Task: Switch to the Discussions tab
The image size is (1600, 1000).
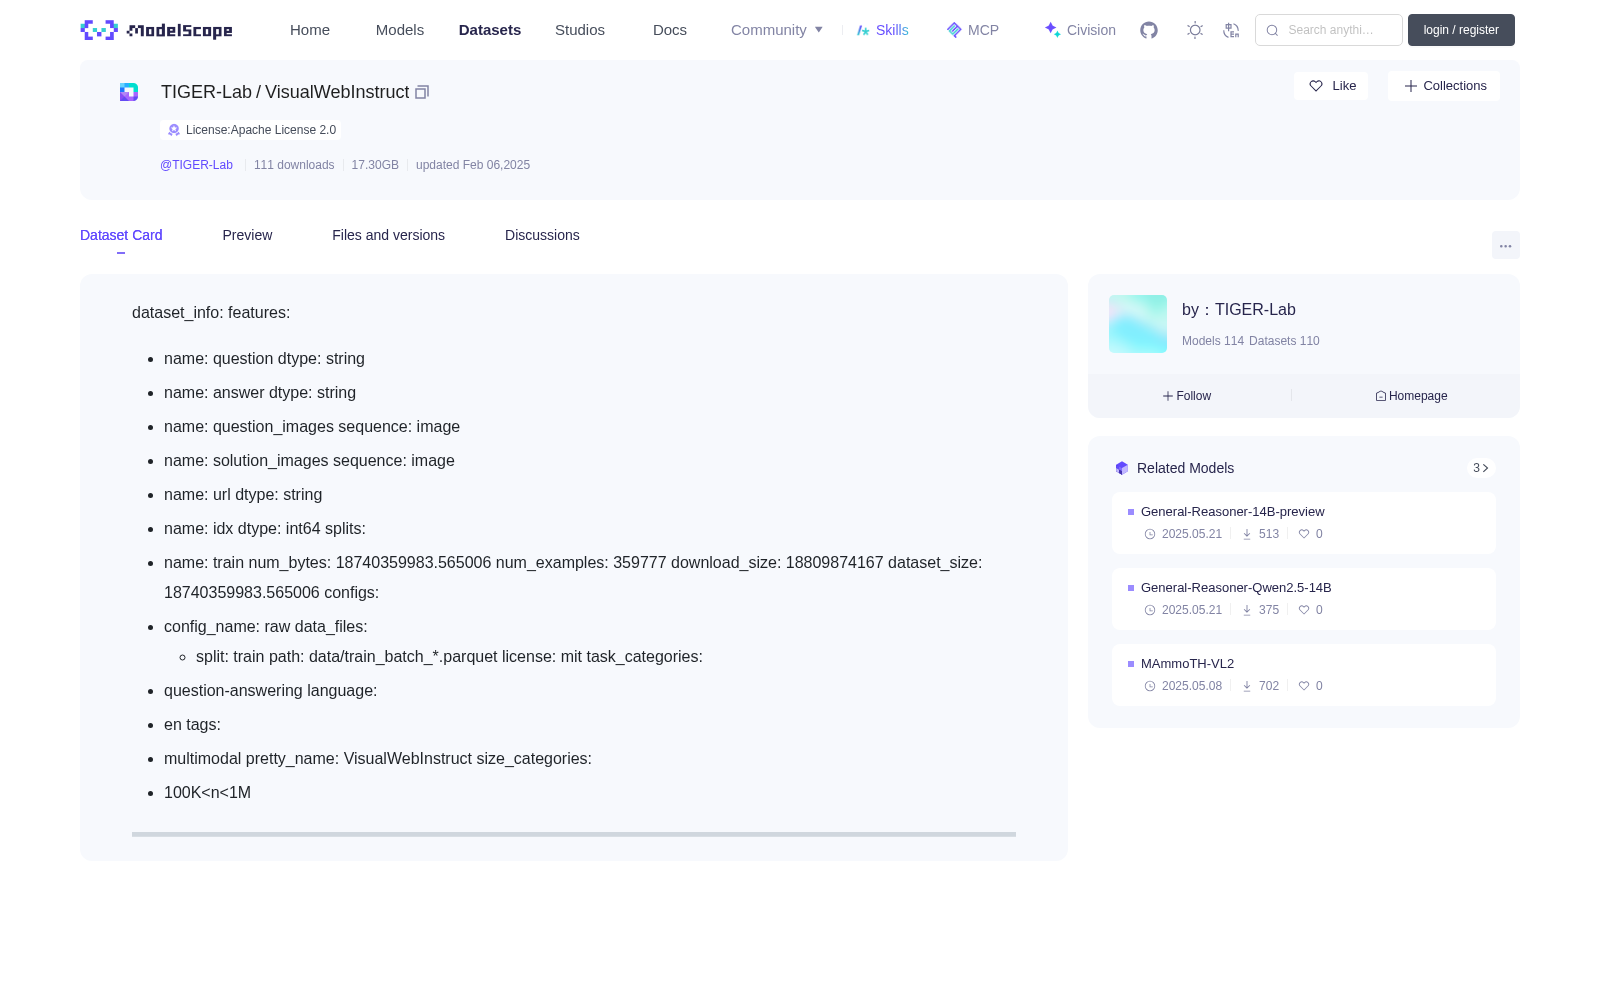Action: tap(542, 235)
